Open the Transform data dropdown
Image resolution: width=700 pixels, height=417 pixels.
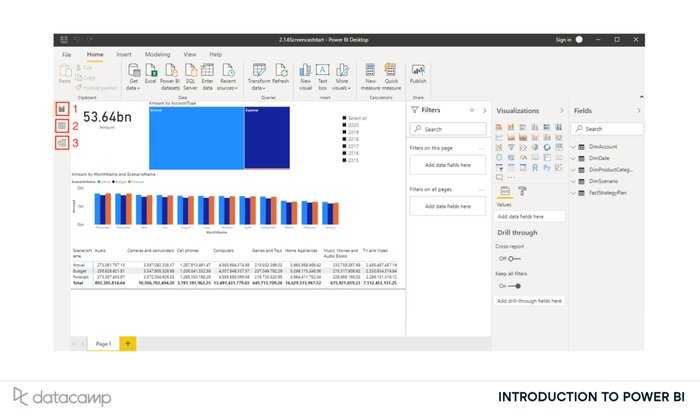pos(259,77)
